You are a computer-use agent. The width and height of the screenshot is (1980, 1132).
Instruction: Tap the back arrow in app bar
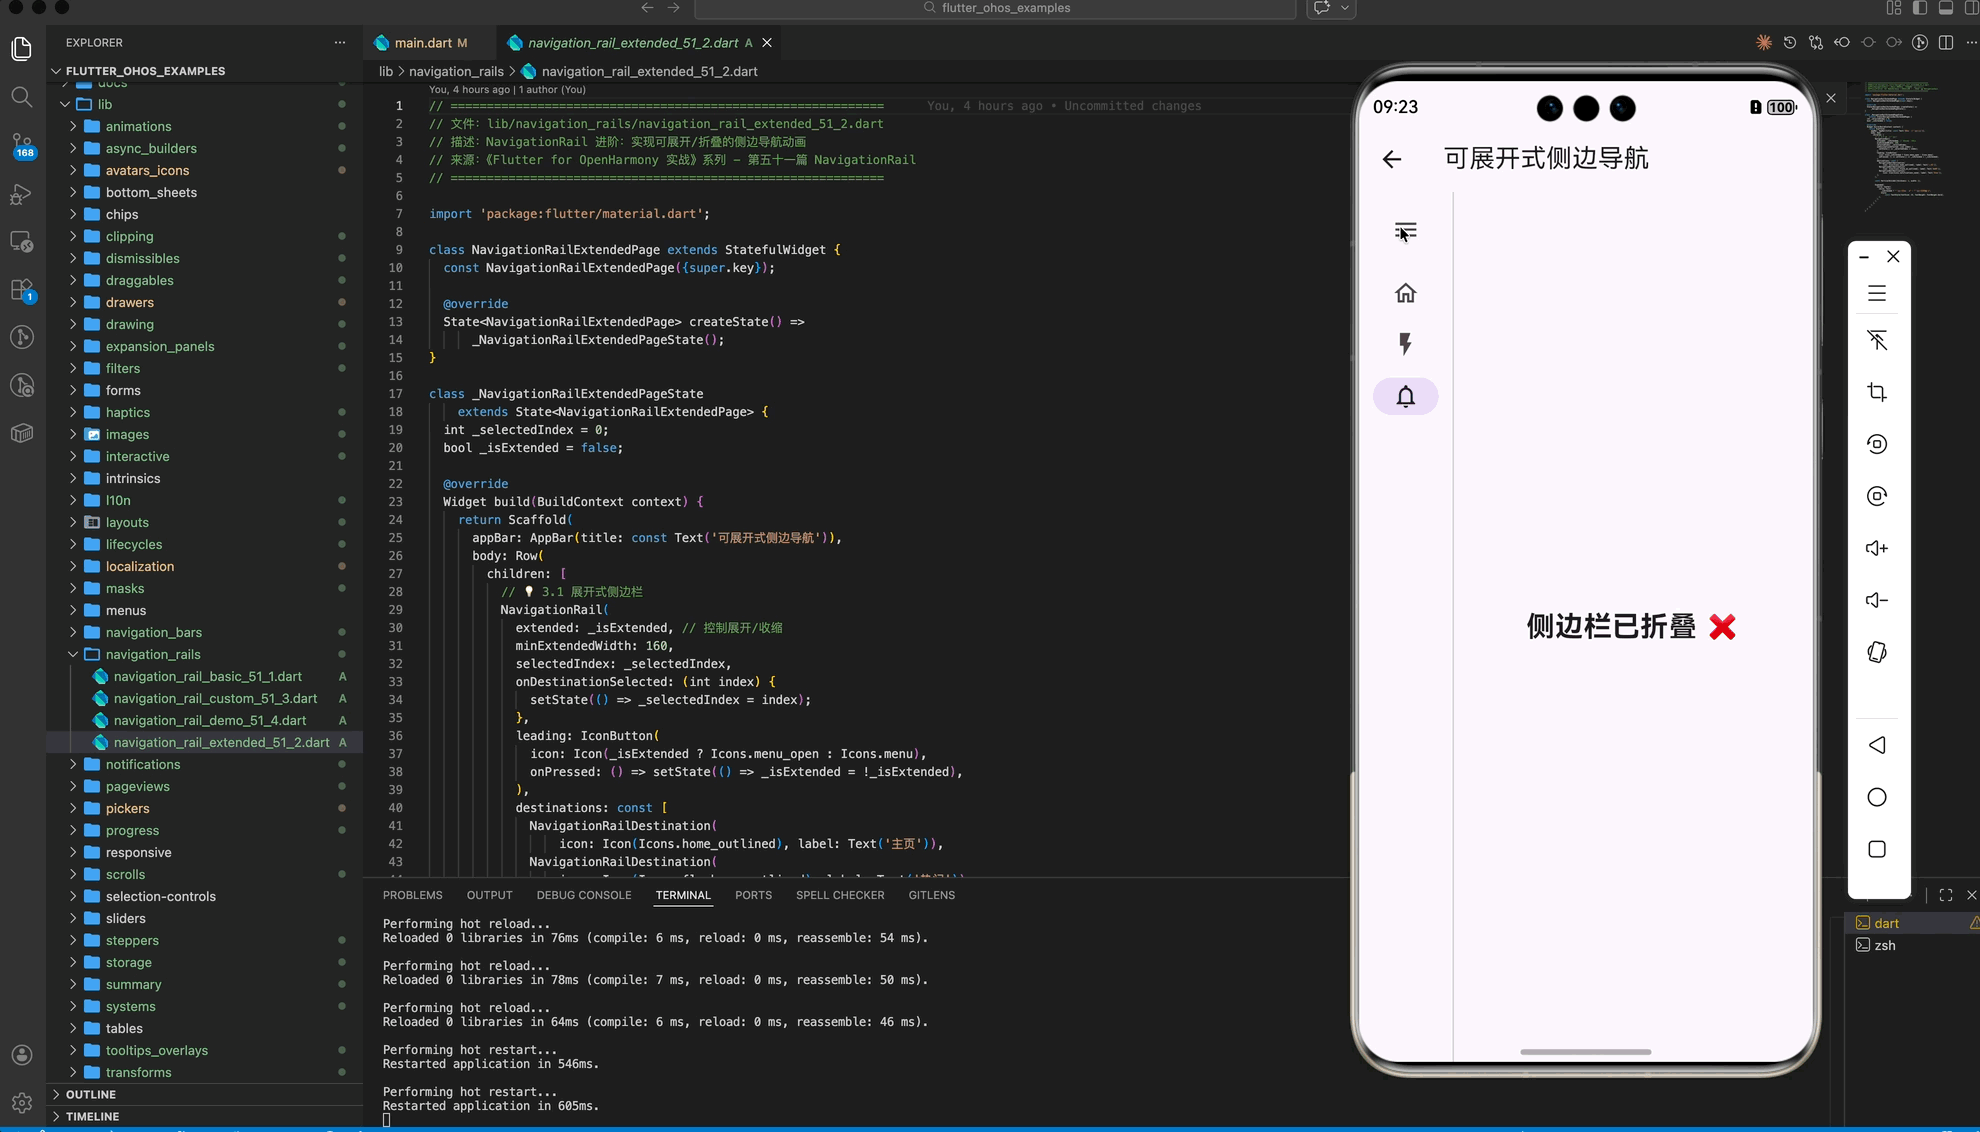click(1391, 159)
